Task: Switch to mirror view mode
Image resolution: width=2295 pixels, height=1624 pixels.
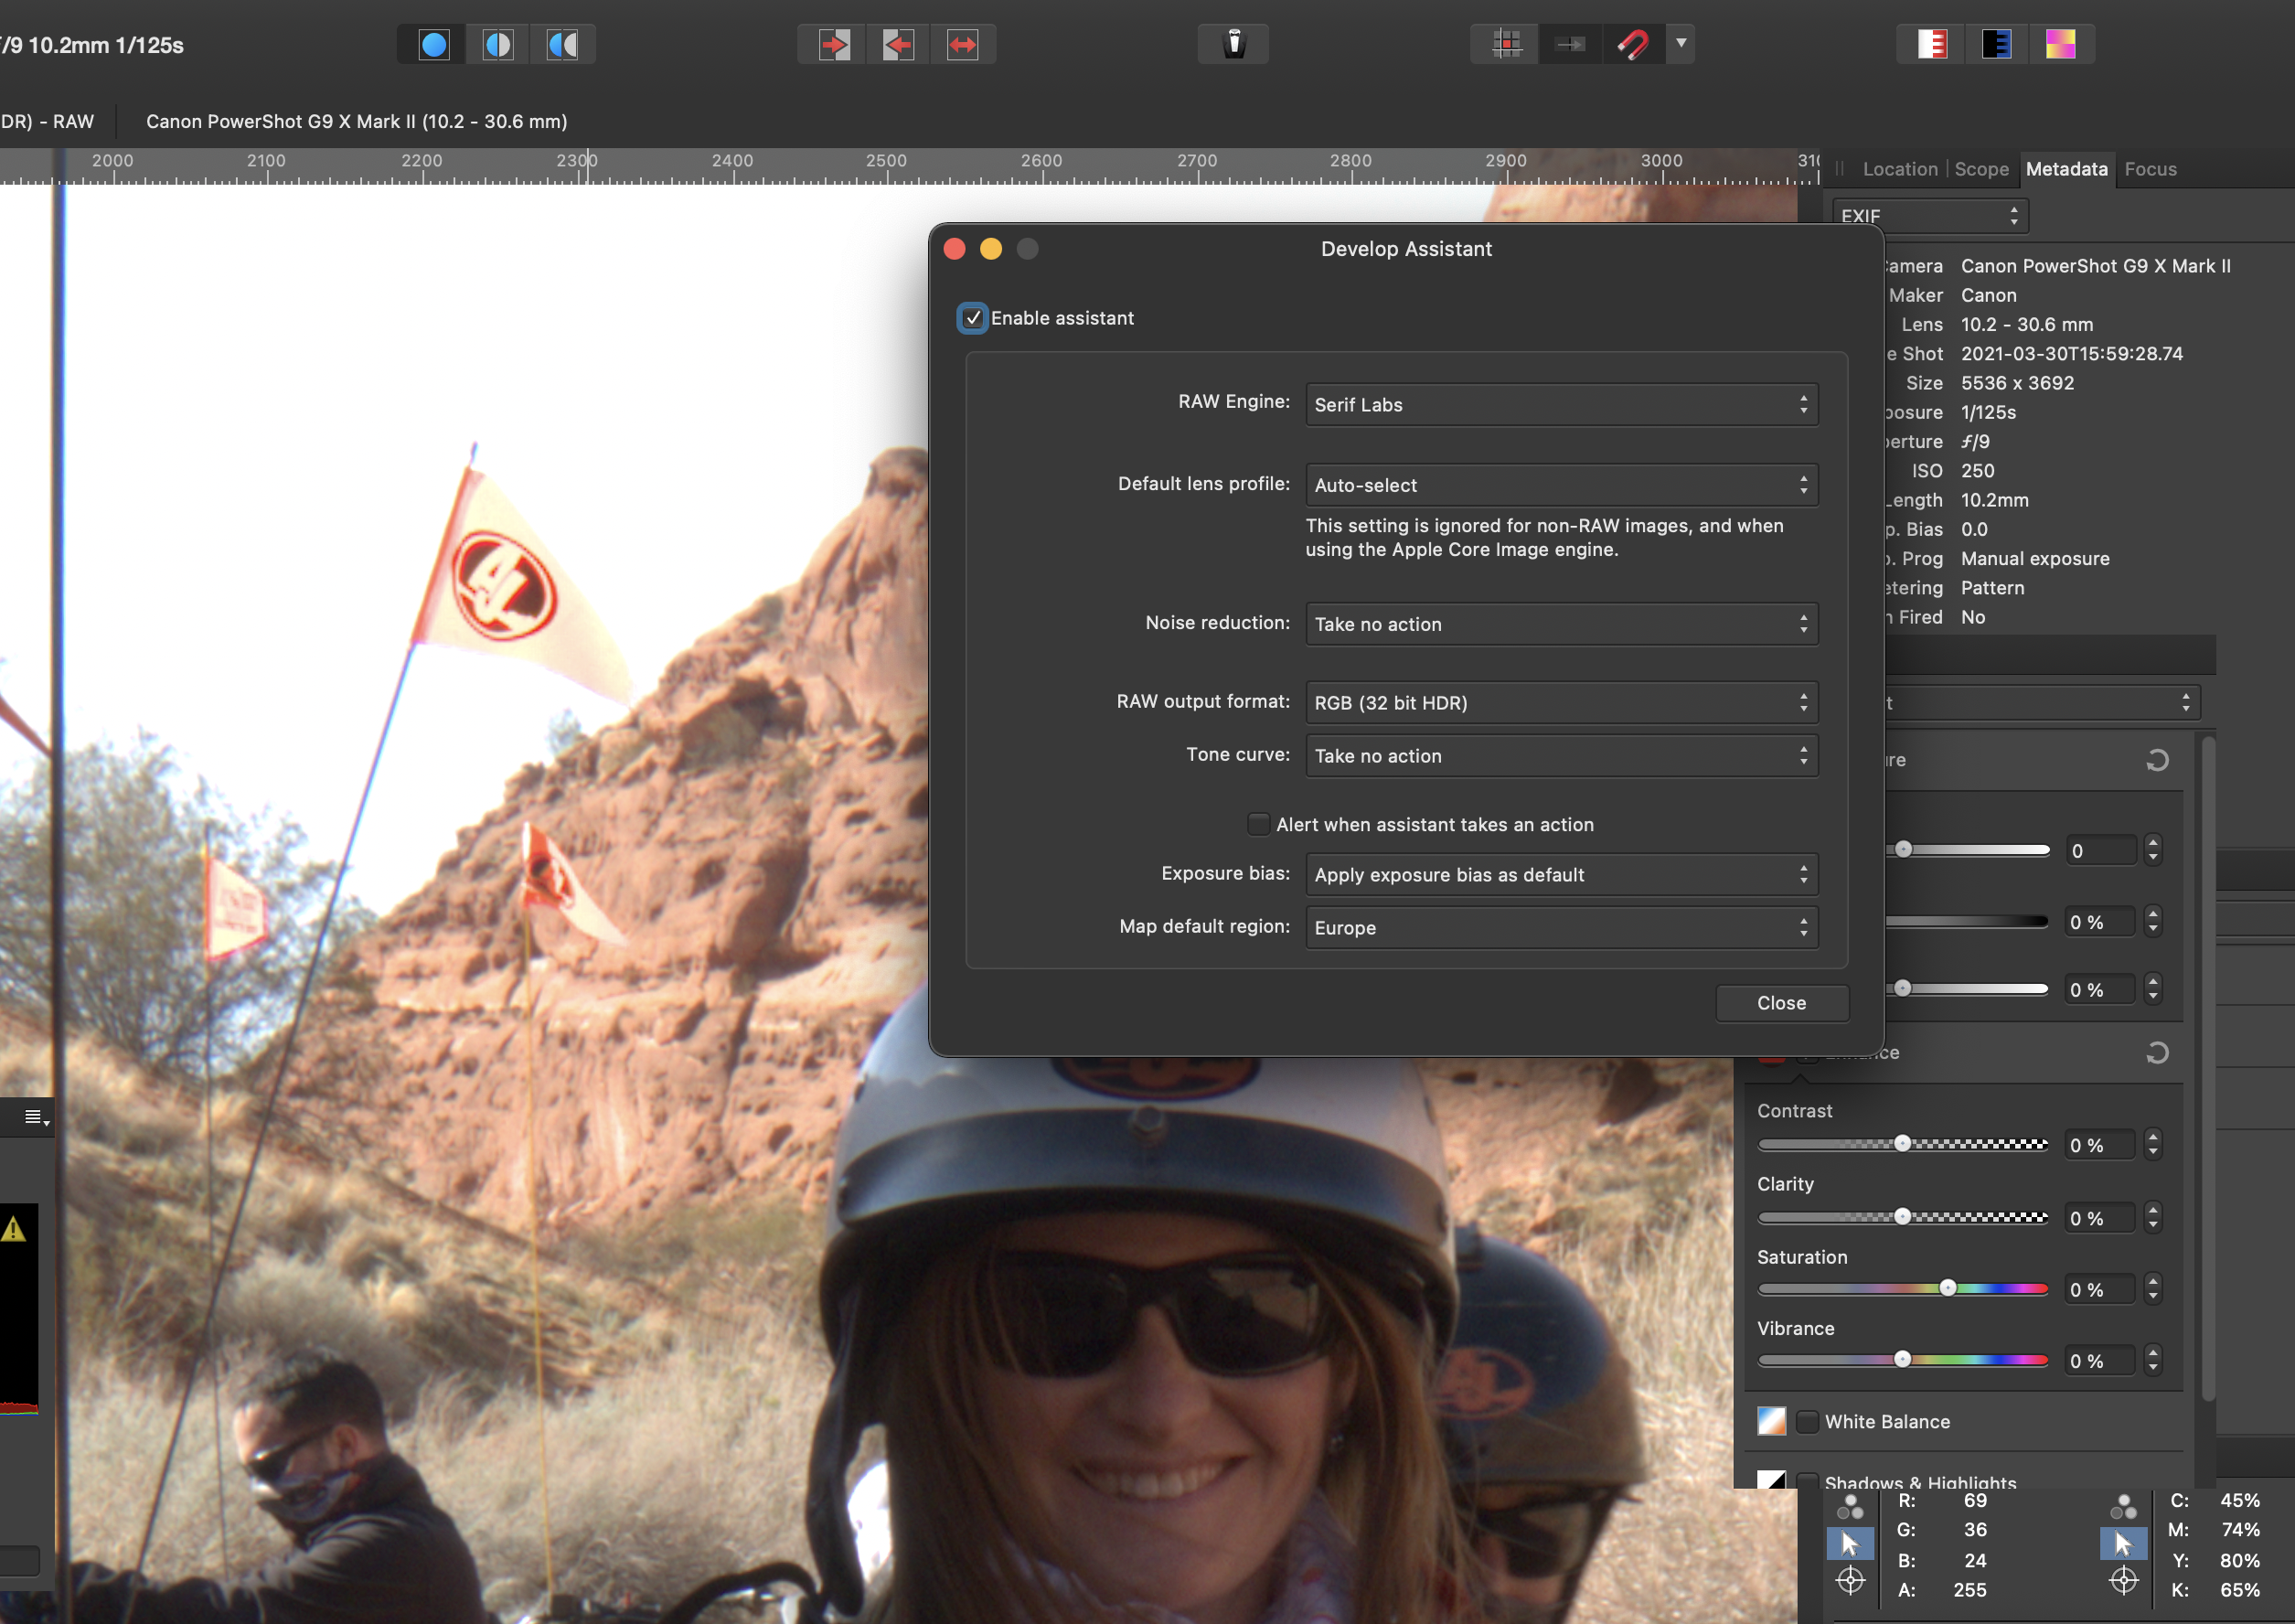Action: click(x=562, y=45)
